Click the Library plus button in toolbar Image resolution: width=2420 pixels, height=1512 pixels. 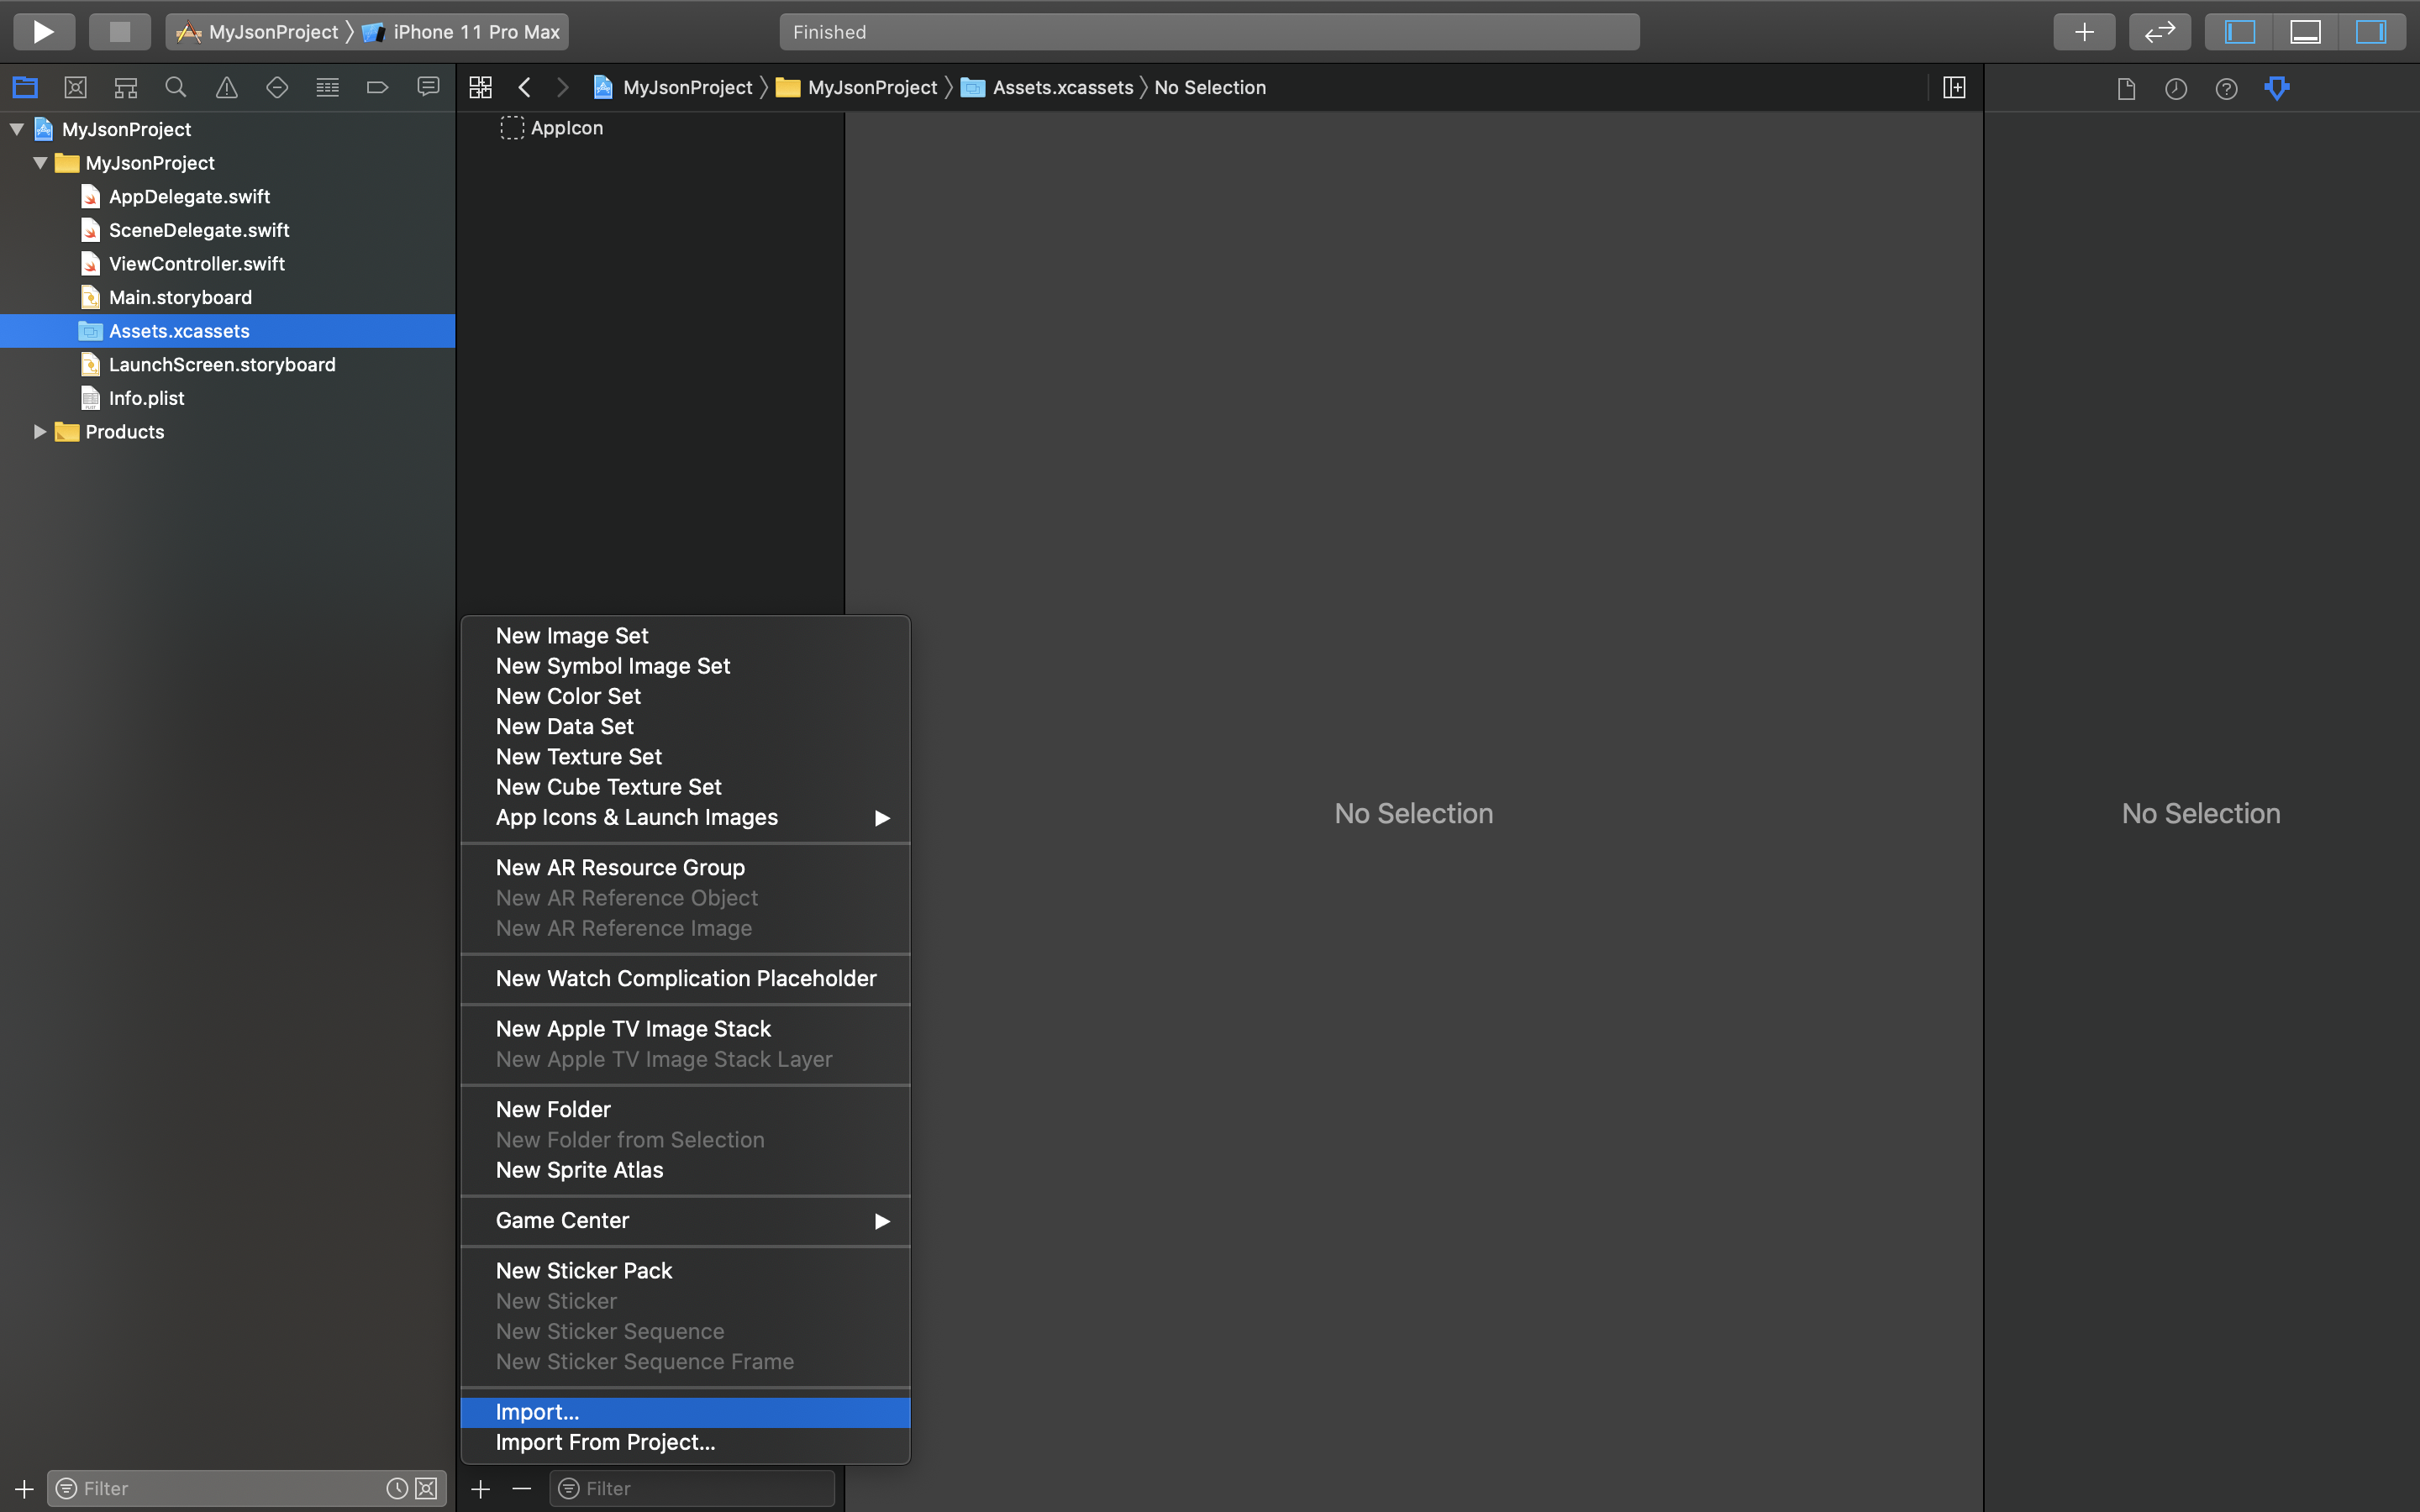tap(2084, 32)
